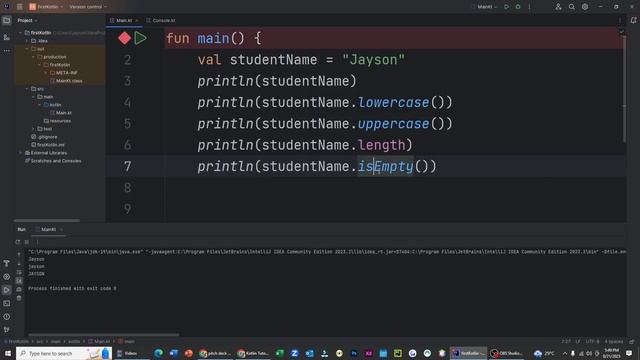Click the indent spaces status widget

click(x=614, y=342)
